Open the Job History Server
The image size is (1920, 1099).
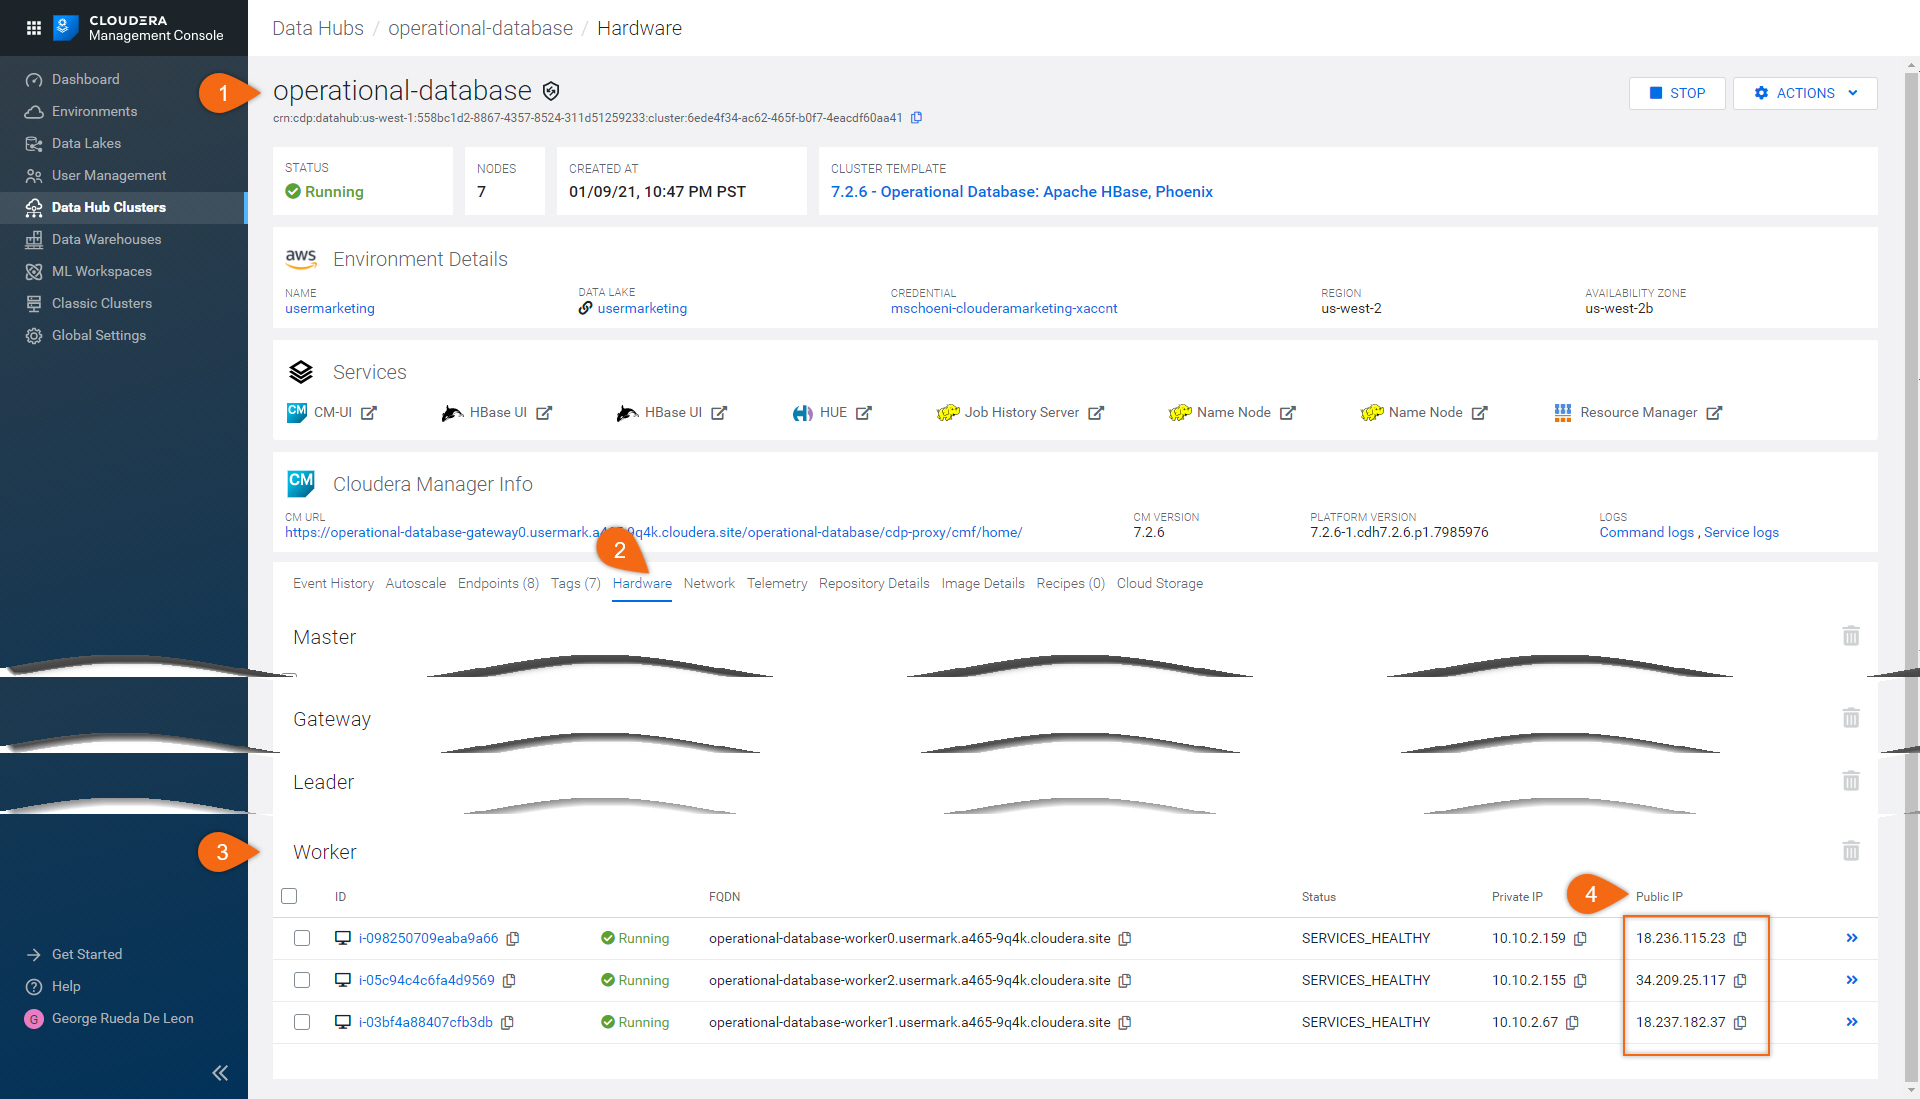1020,413
